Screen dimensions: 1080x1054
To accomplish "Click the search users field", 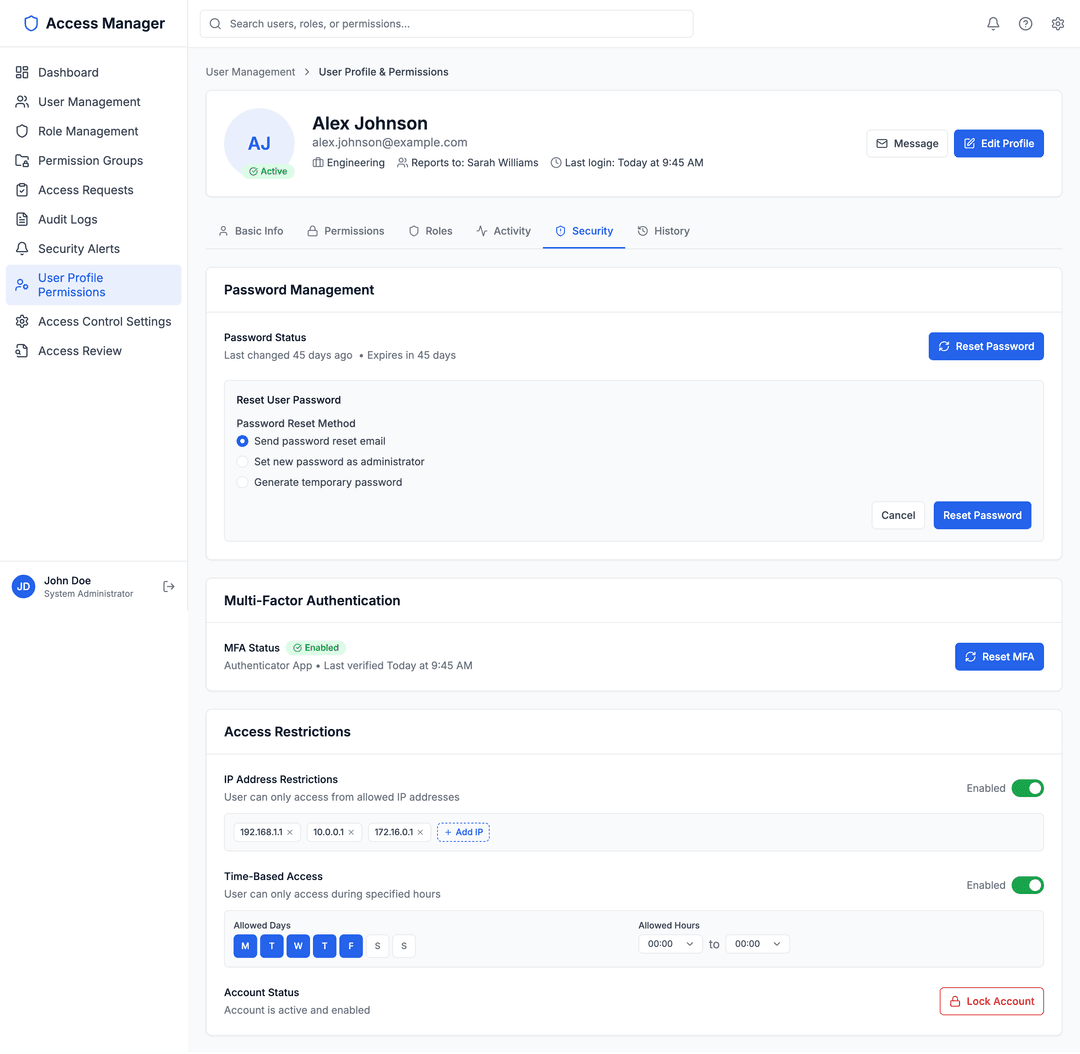I will (446, 23).
